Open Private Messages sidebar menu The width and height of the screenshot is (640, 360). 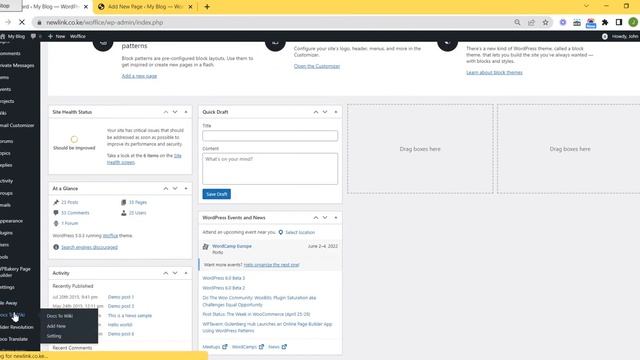point(17,65)
